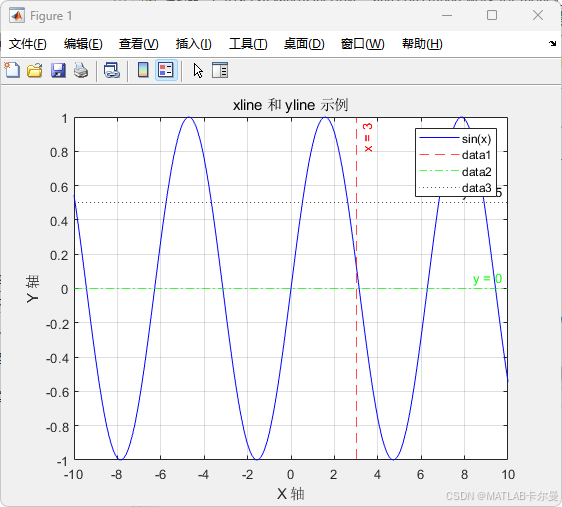Open the 窗口(W) menu

(x=362, y=44)
